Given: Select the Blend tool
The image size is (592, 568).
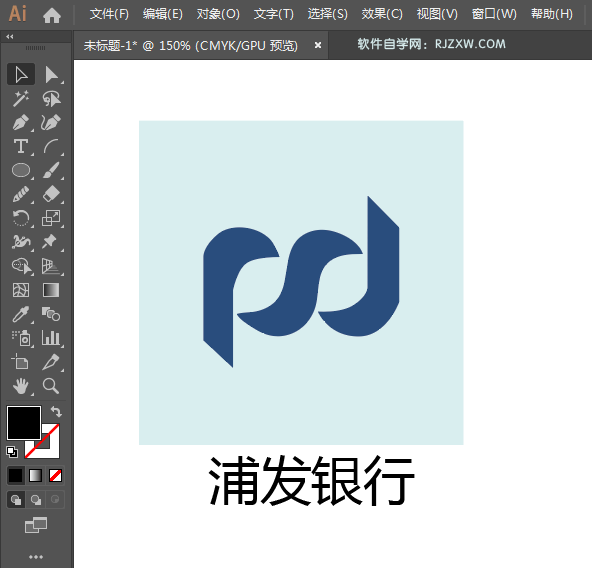Looking at the screenshot, I should [x=51, y=314].
